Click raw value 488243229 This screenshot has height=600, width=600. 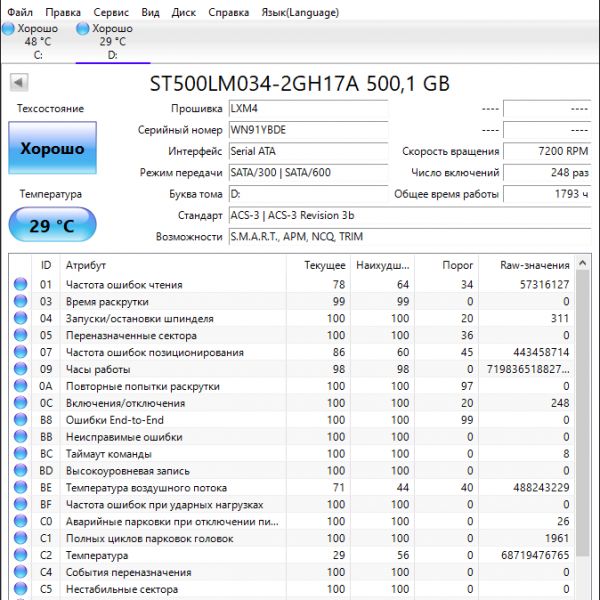[541, 488]
